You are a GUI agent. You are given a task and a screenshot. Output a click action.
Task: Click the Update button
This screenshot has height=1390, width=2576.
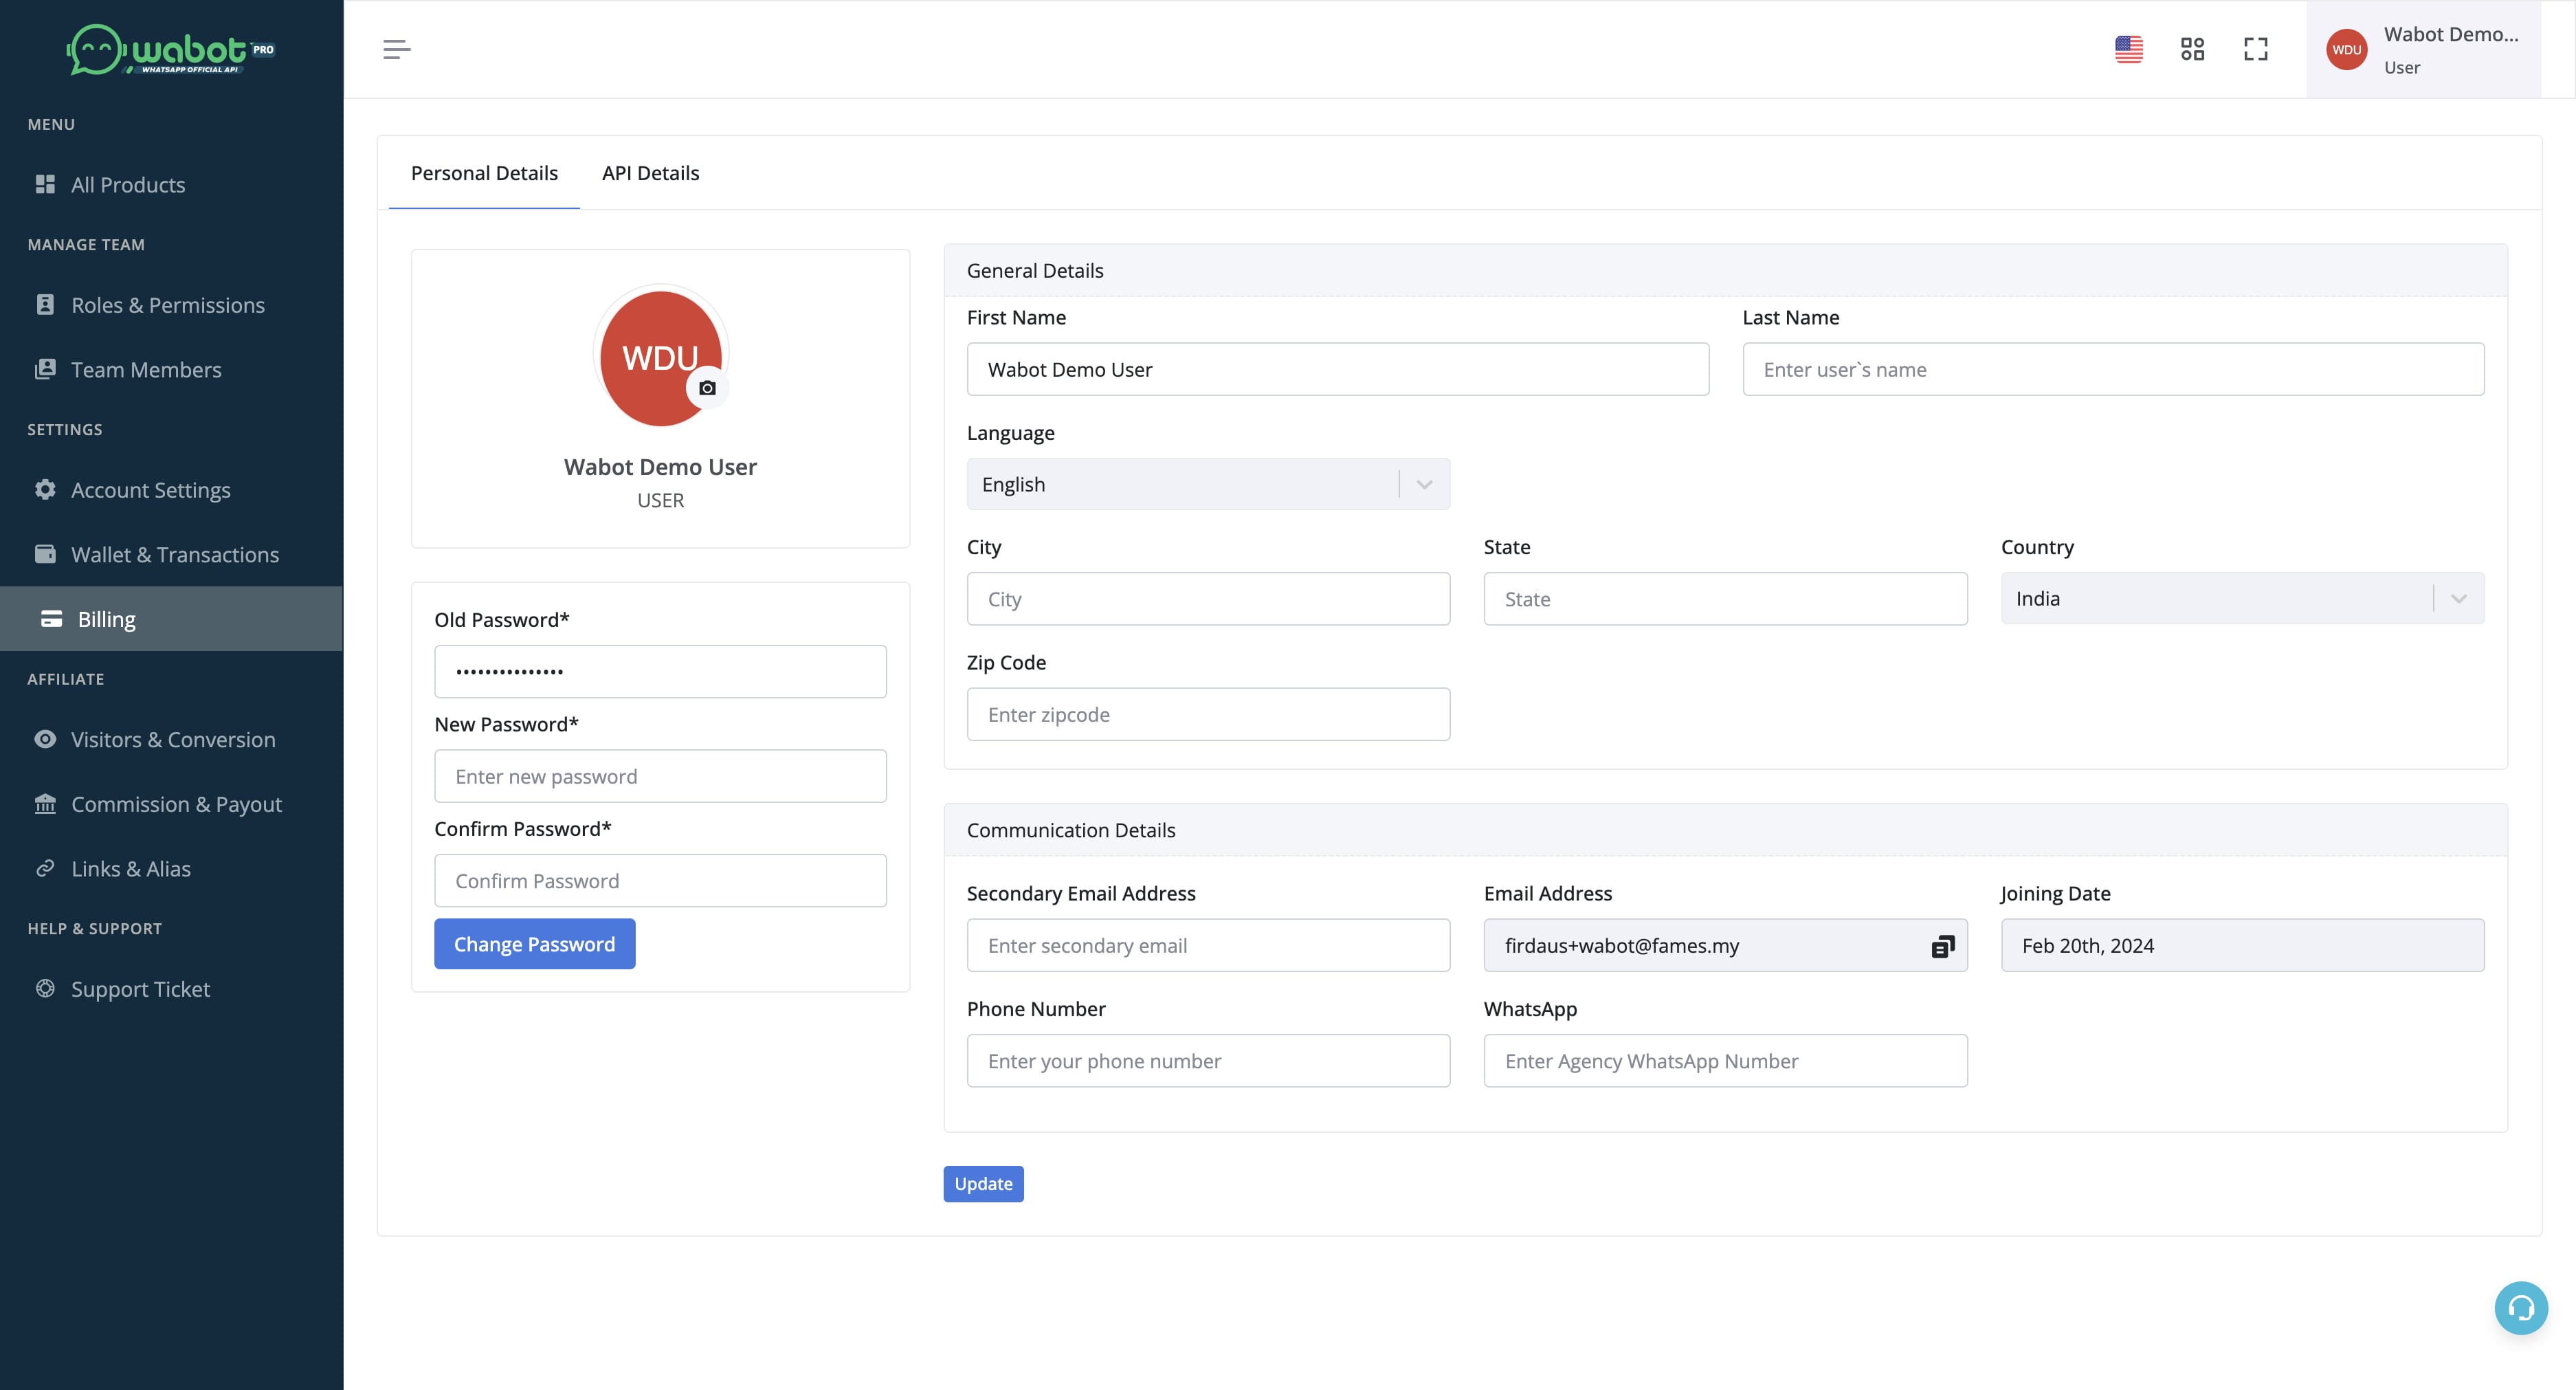pyautogui.click(x=983, y=1184)
